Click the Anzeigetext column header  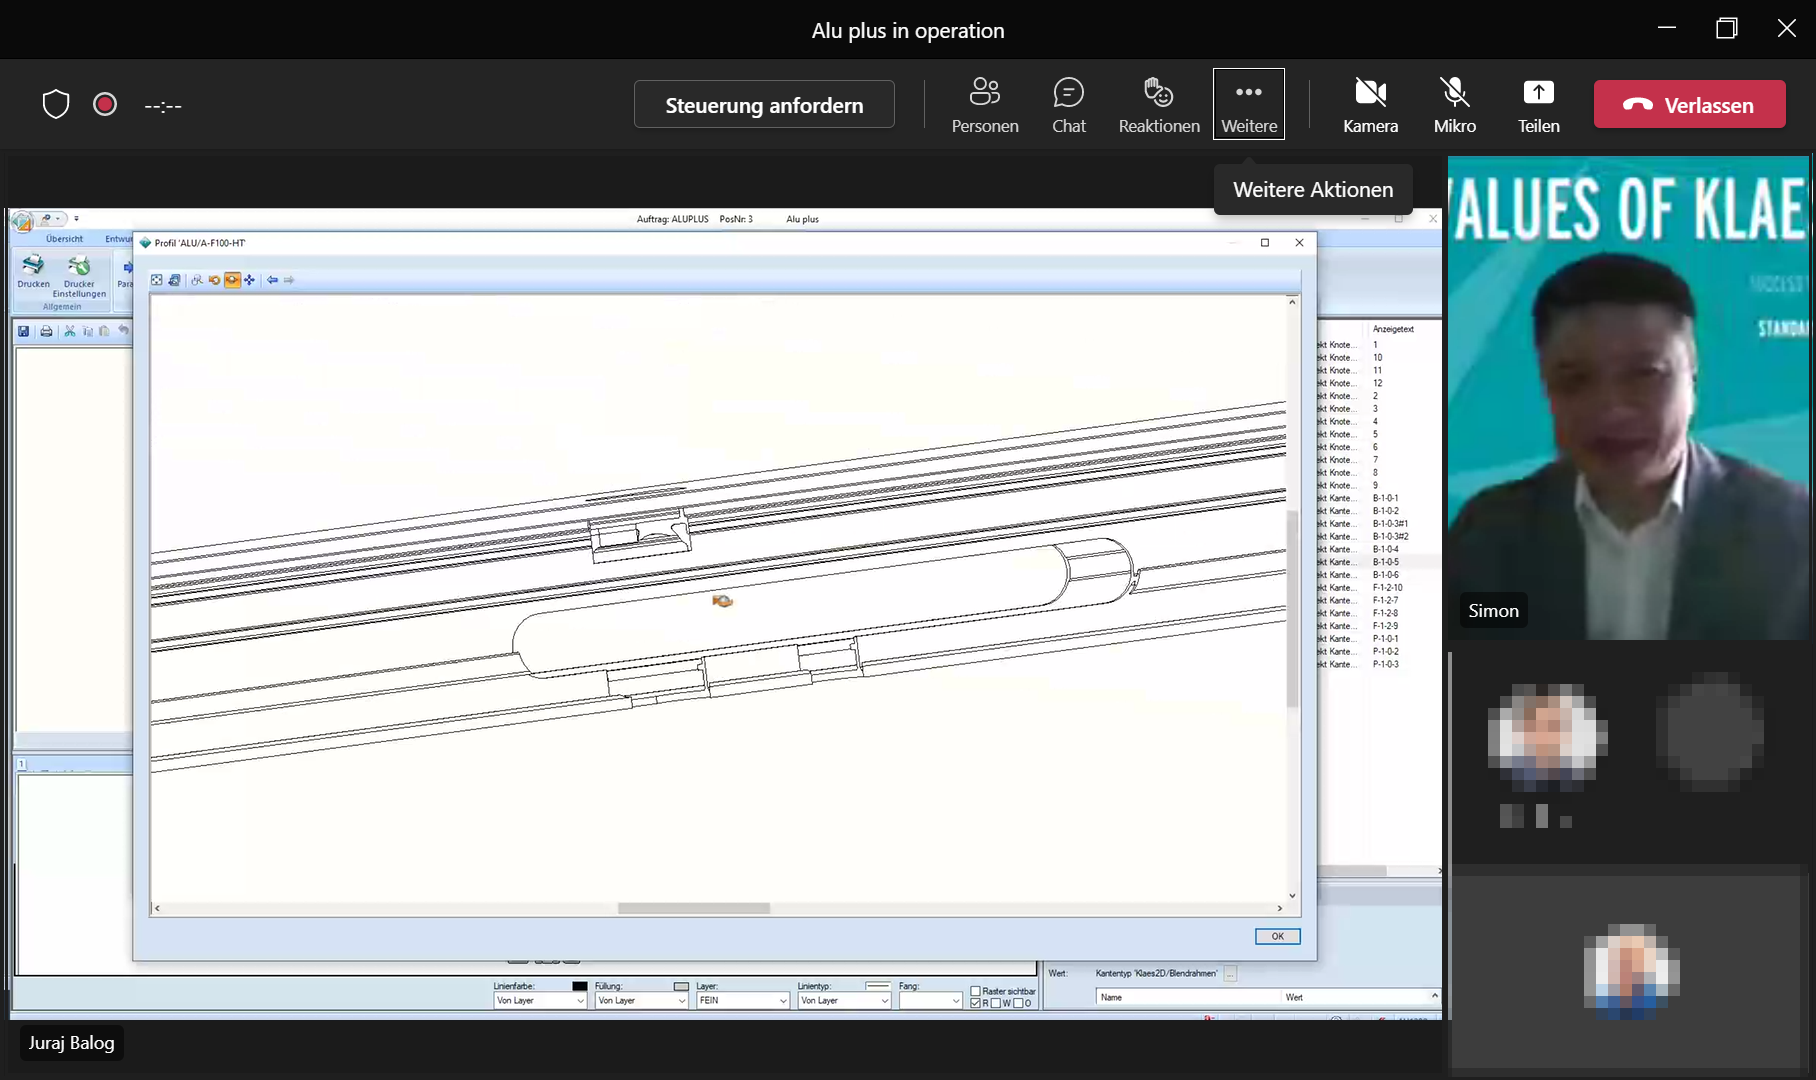[1393, 329]
